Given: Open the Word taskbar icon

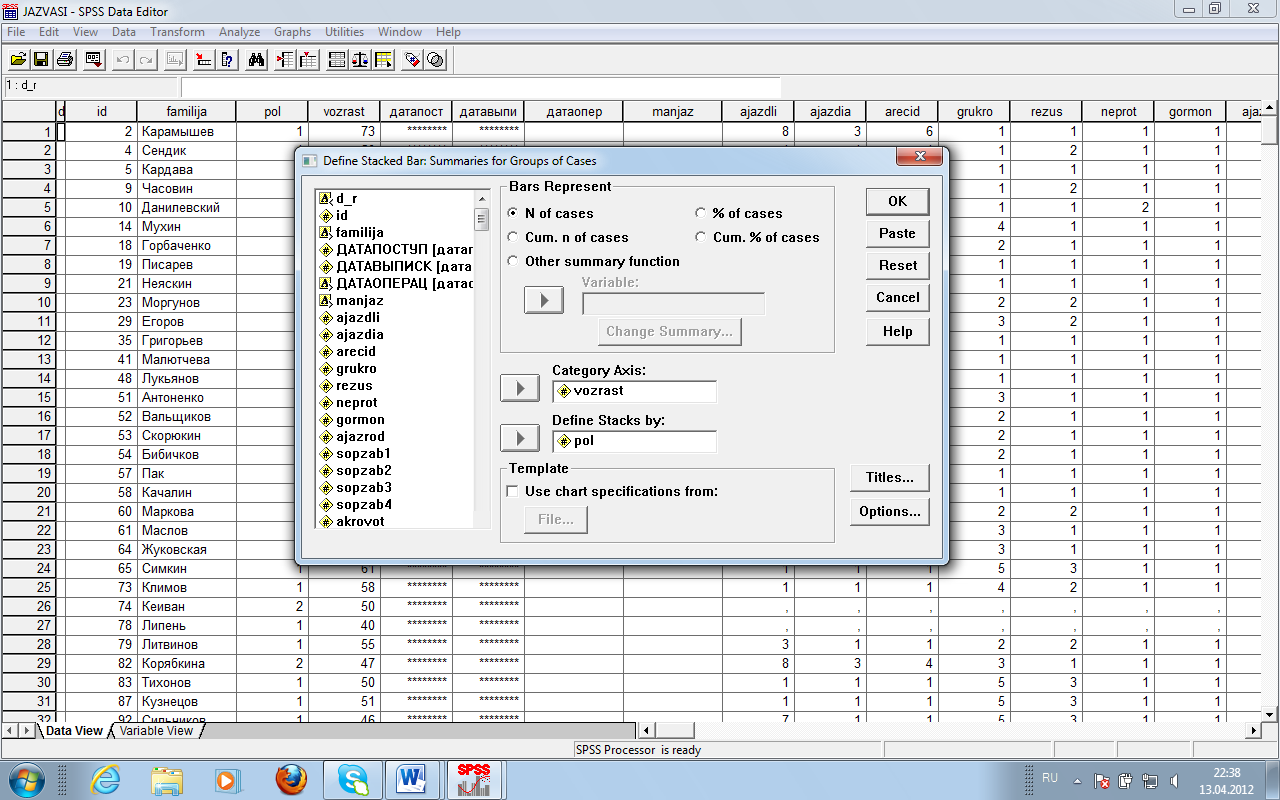Looking at the screenshot, I should coord(412,779).
